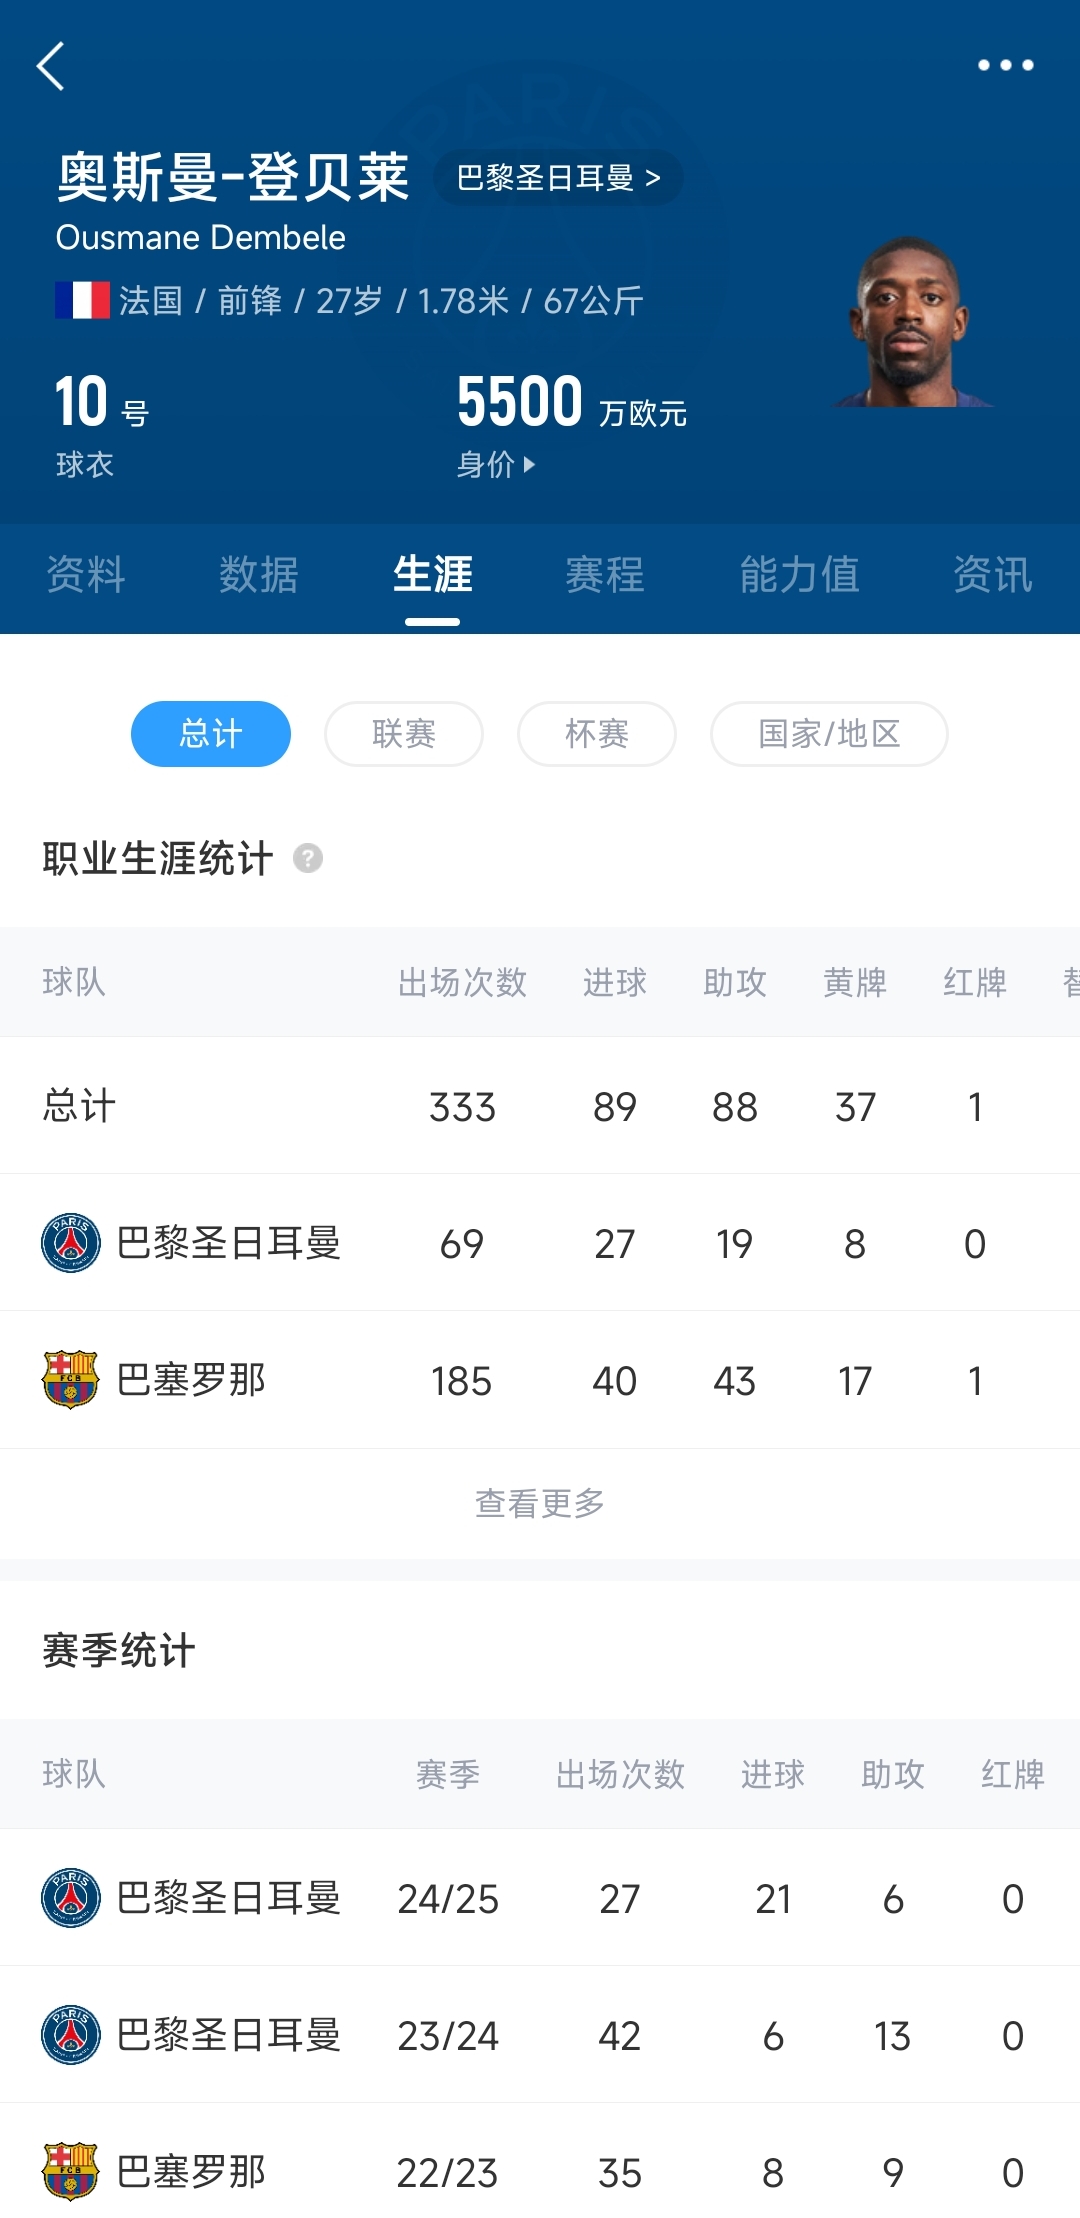Tap the French flag icon
This screenshot has width=1080, height=2218.
click(82, 300)
